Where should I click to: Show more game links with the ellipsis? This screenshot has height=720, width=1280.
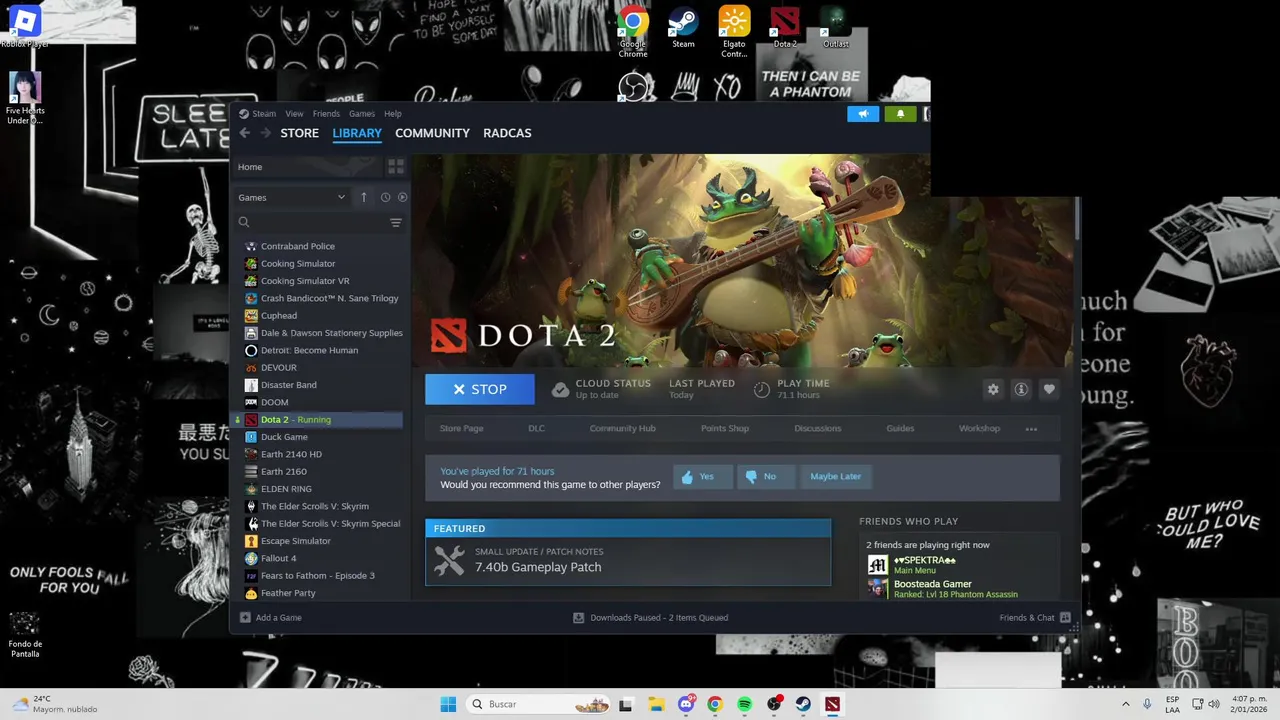[1031, 429]
